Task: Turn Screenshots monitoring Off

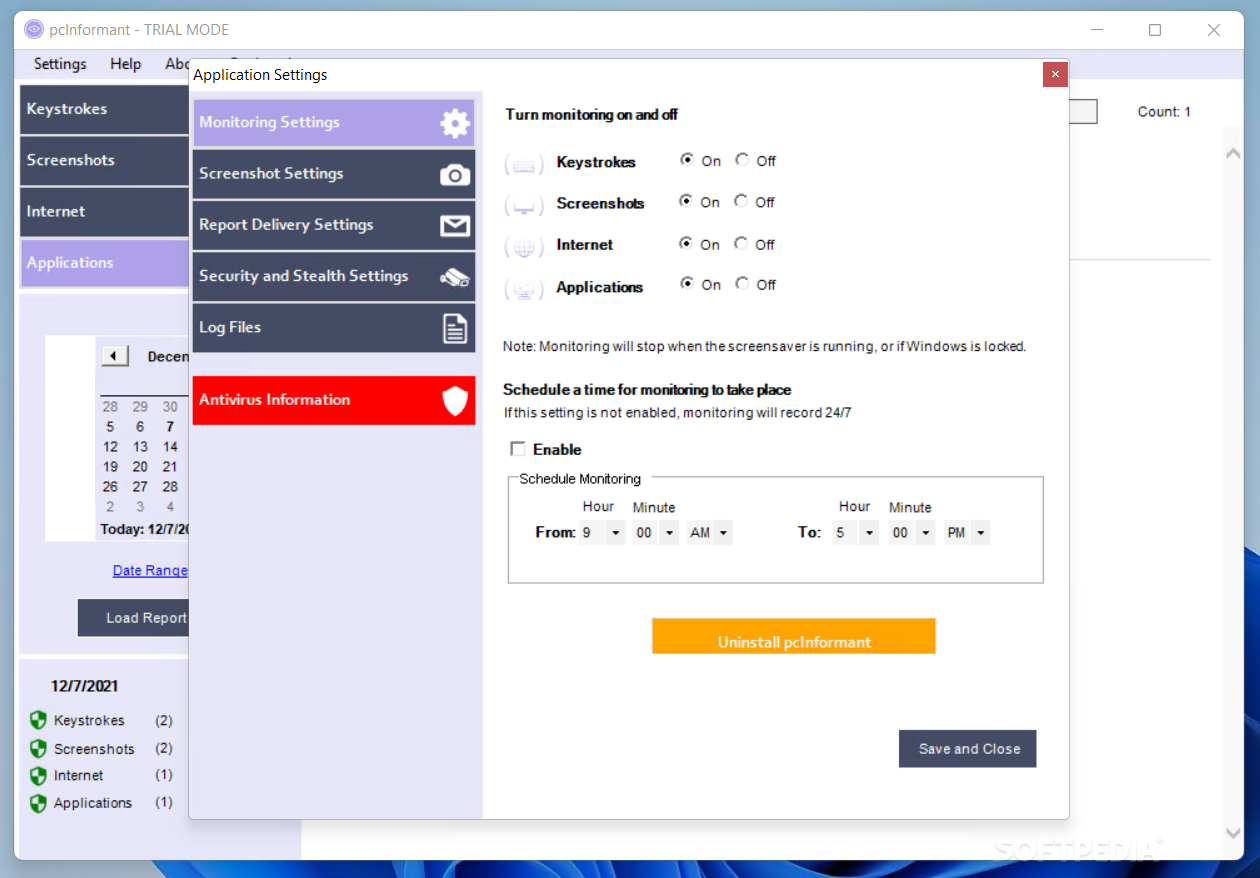Action: pos(741,201)
